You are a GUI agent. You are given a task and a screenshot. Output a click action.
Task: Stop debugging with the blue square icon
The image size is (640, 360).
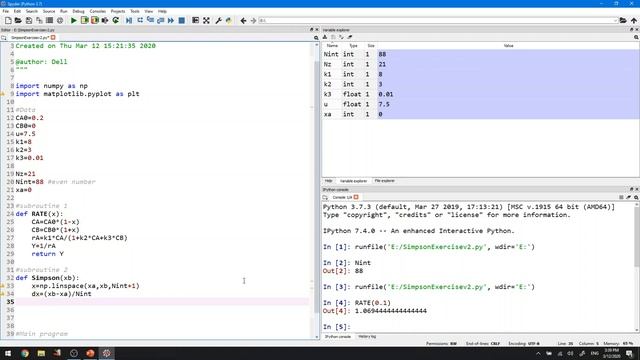pyautogui.click(x=182, y=20)
